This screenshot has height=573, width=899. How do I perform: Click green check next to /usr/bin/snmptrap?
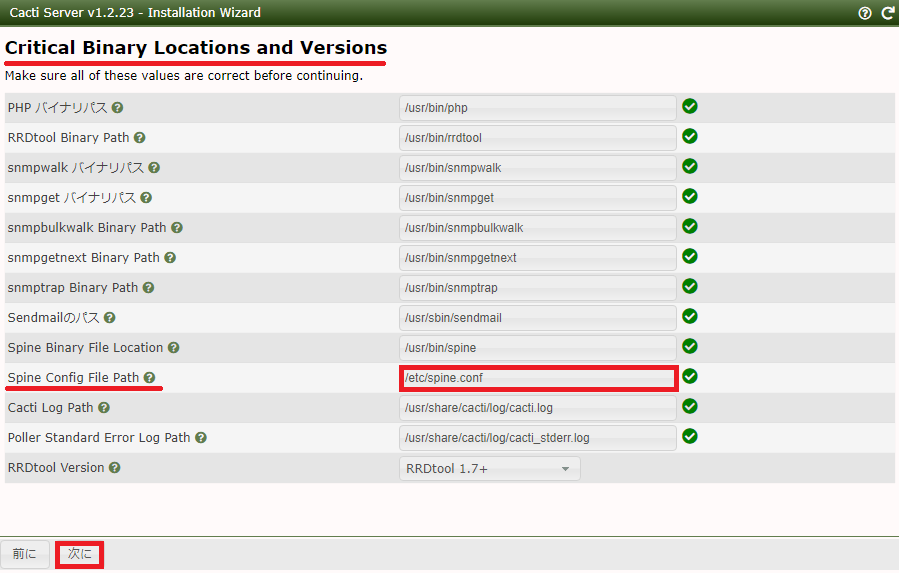click(x=690, y=286)
